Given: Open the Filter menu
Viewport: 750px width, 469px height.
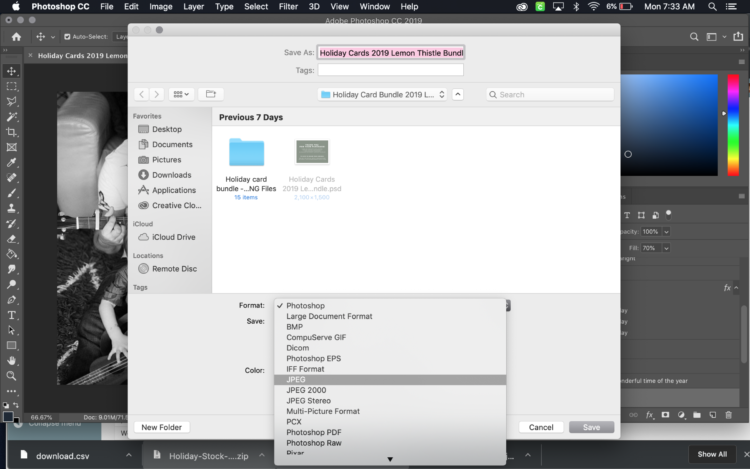Looking at the screenshot, I should [x=288, y=7].
